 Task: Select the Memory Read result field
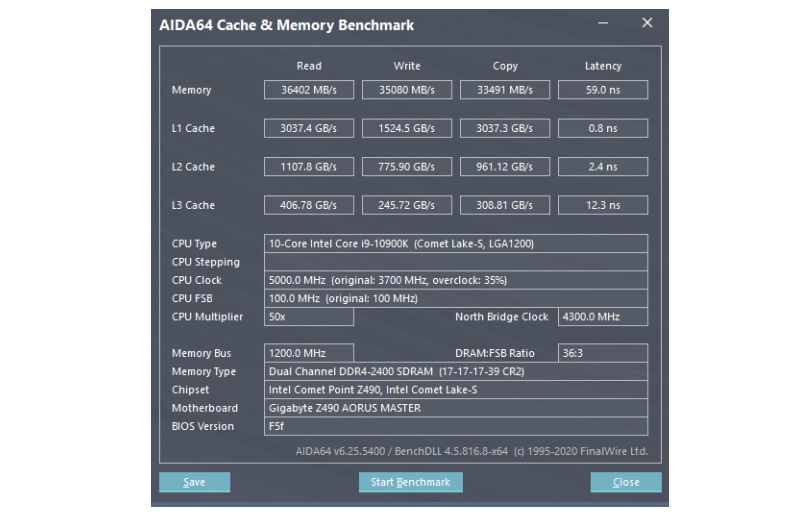[308, 90]
